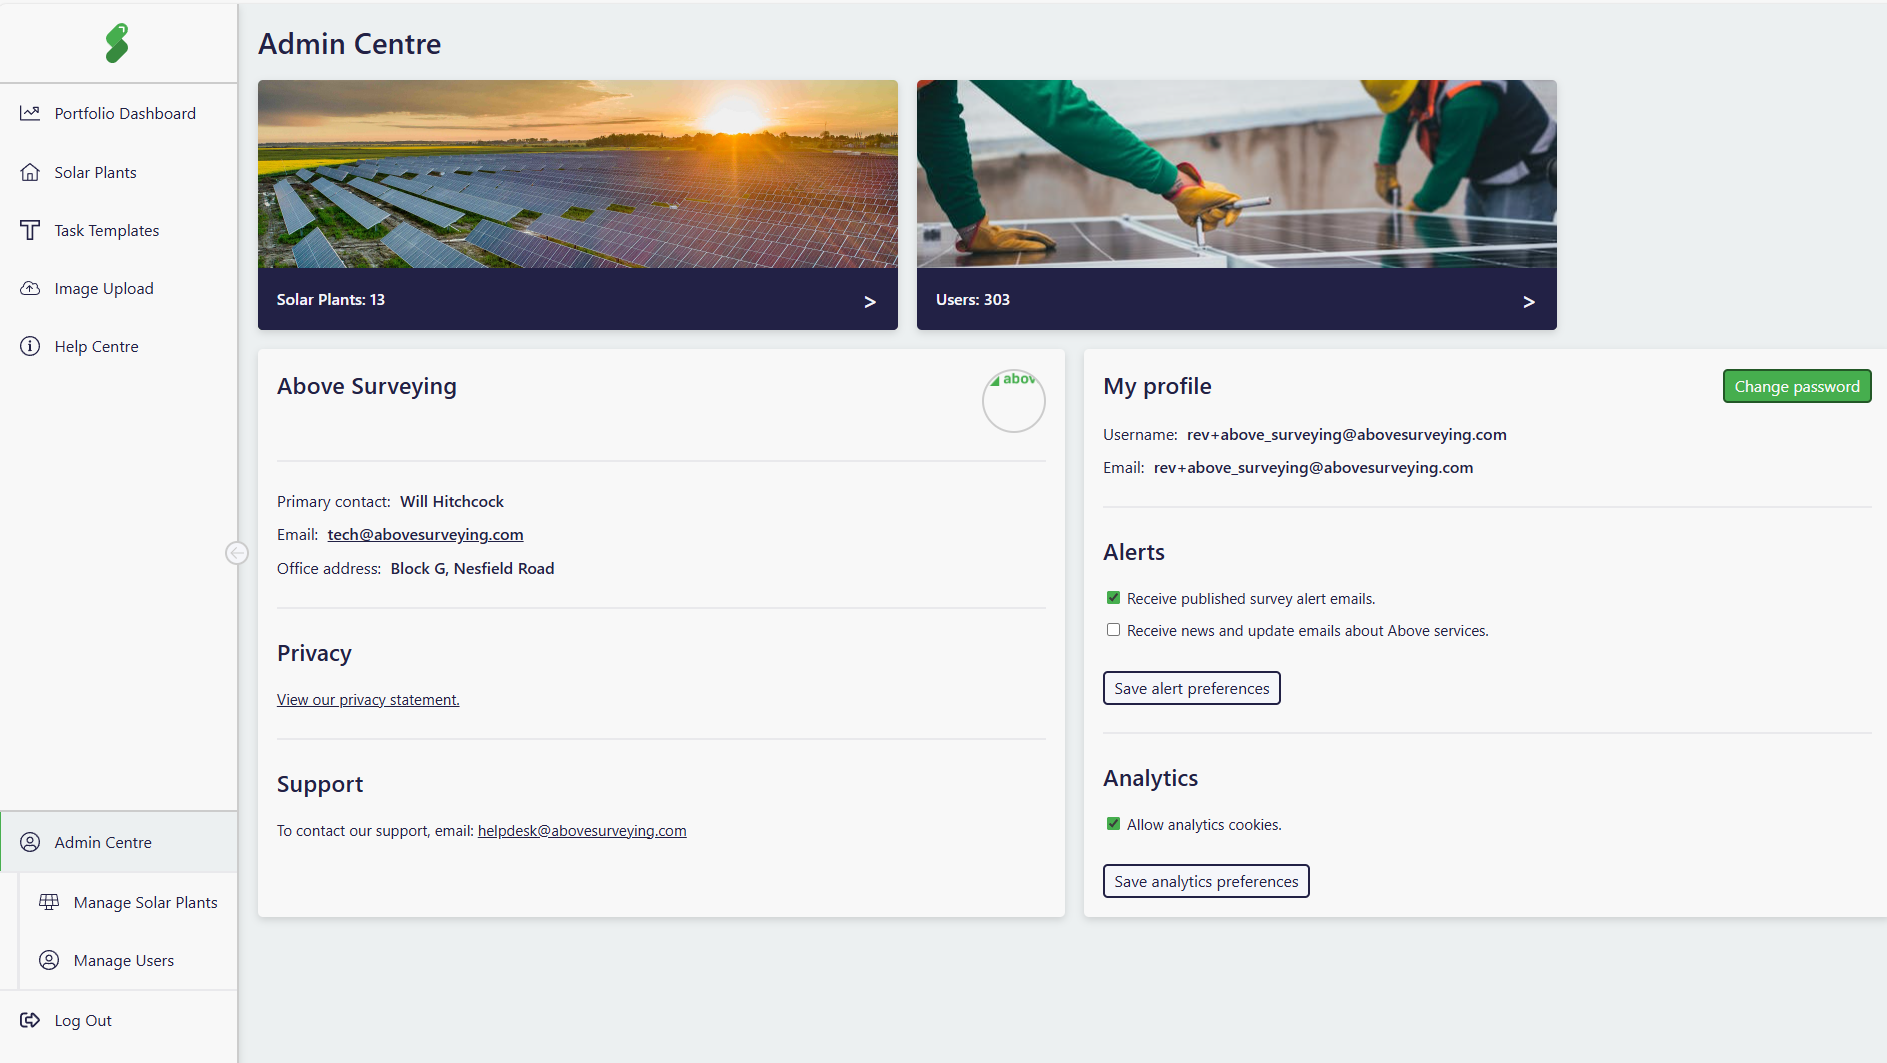Select the Task Templates icon
Screen dimensions: 1887x1063
click(30, 230)
